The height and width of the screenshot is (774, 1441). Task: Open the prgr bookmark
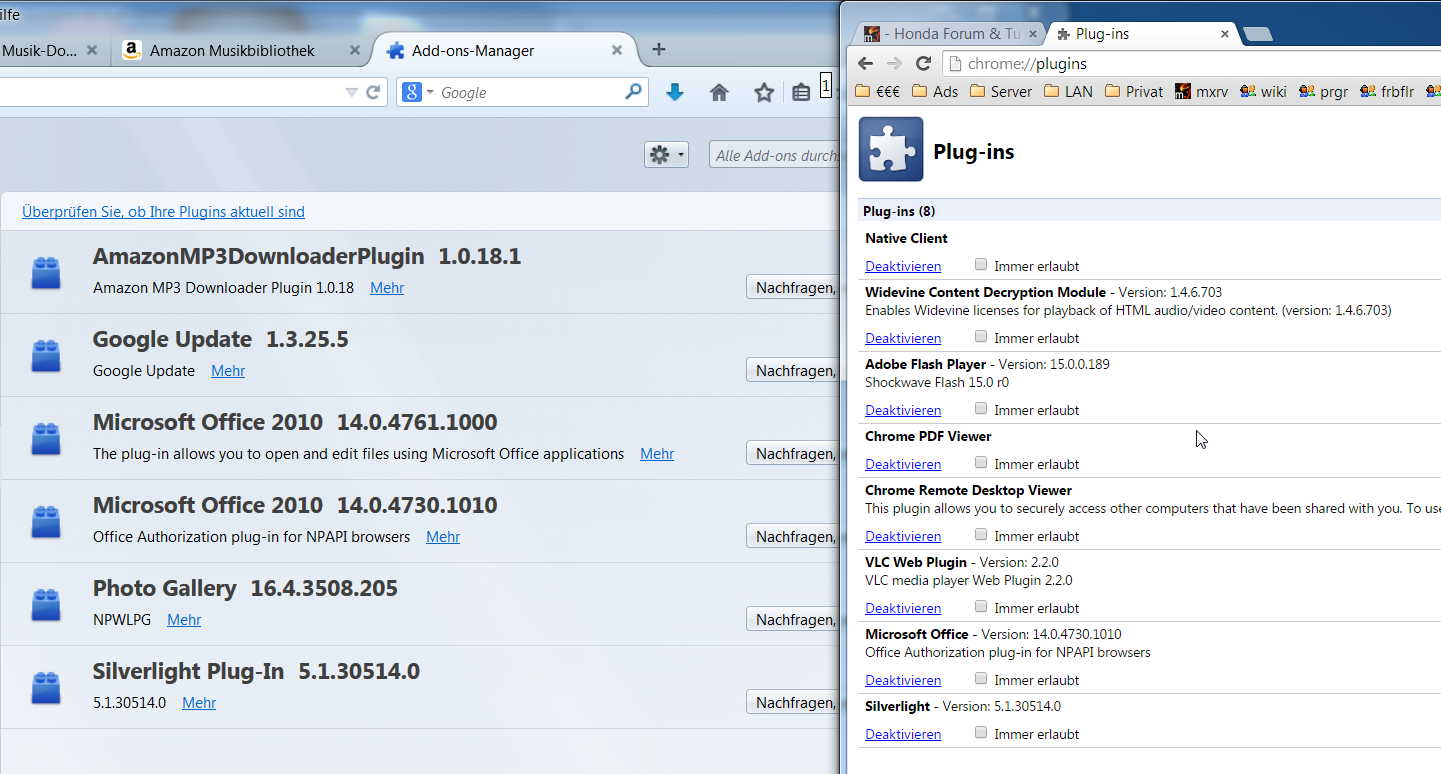click(x=1323, y=91)
